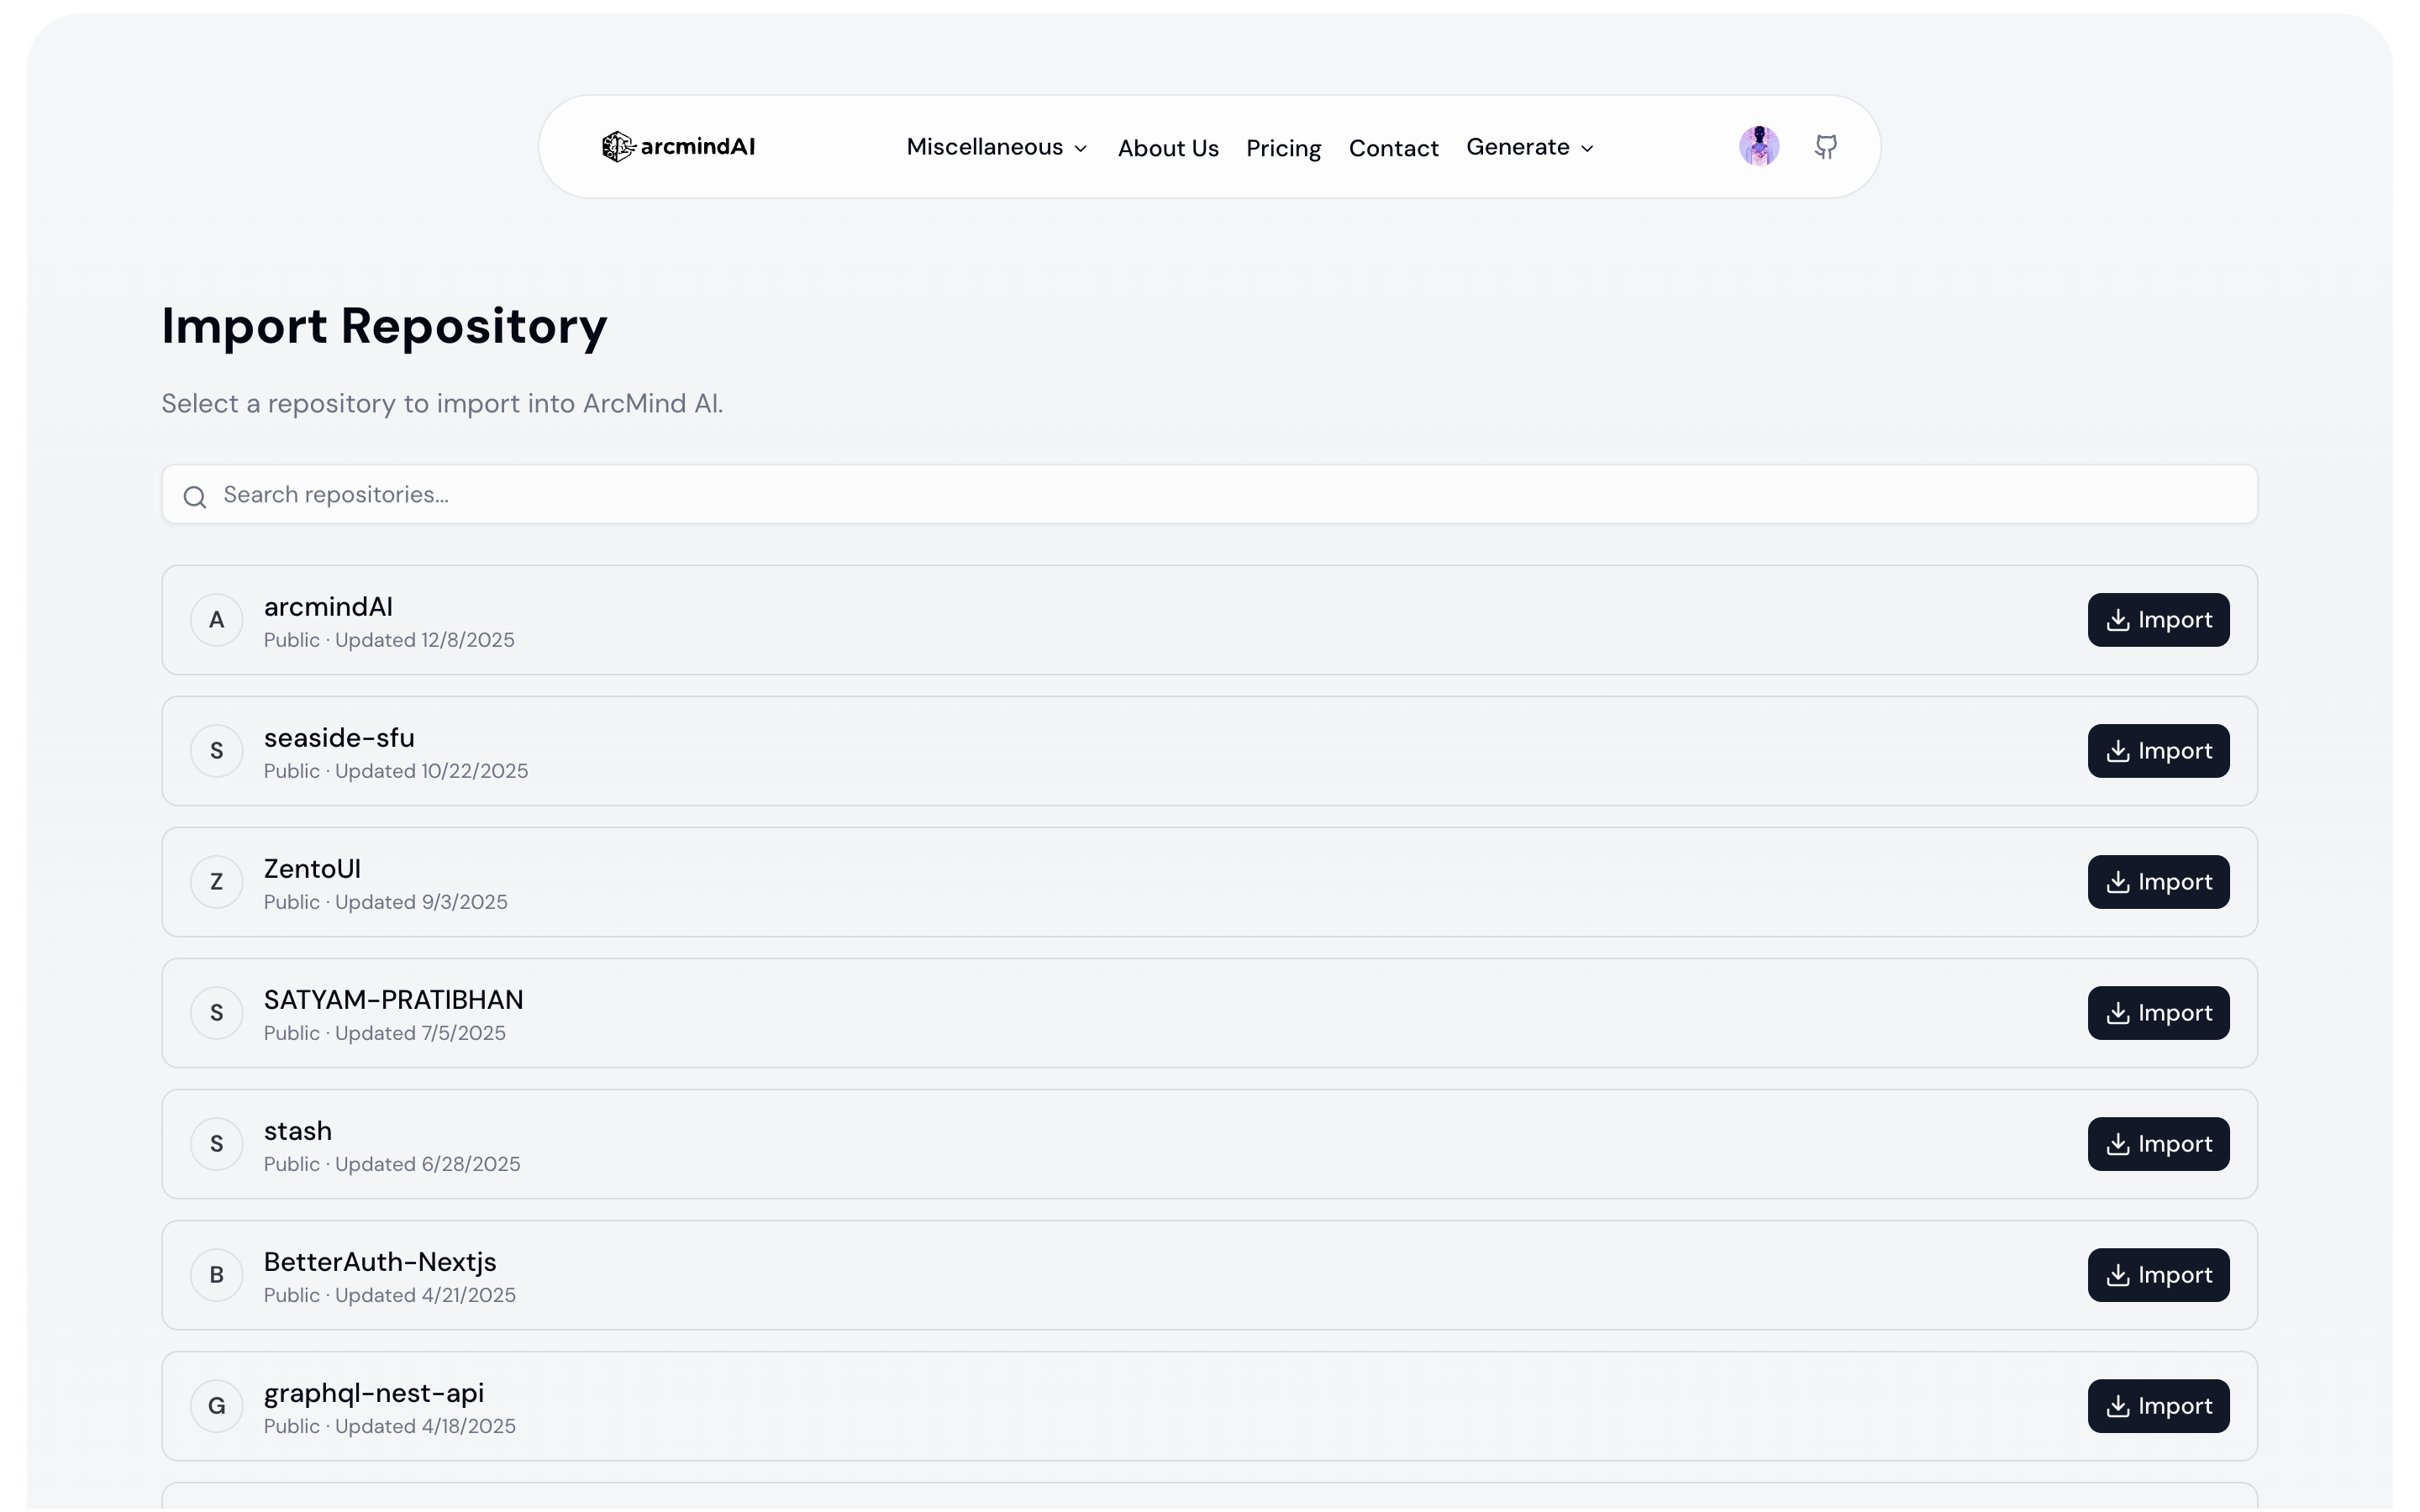Viewport: 2420px width, 1512px height.
Task: Open the Pricing page
Action: [x=1283, y=146]
